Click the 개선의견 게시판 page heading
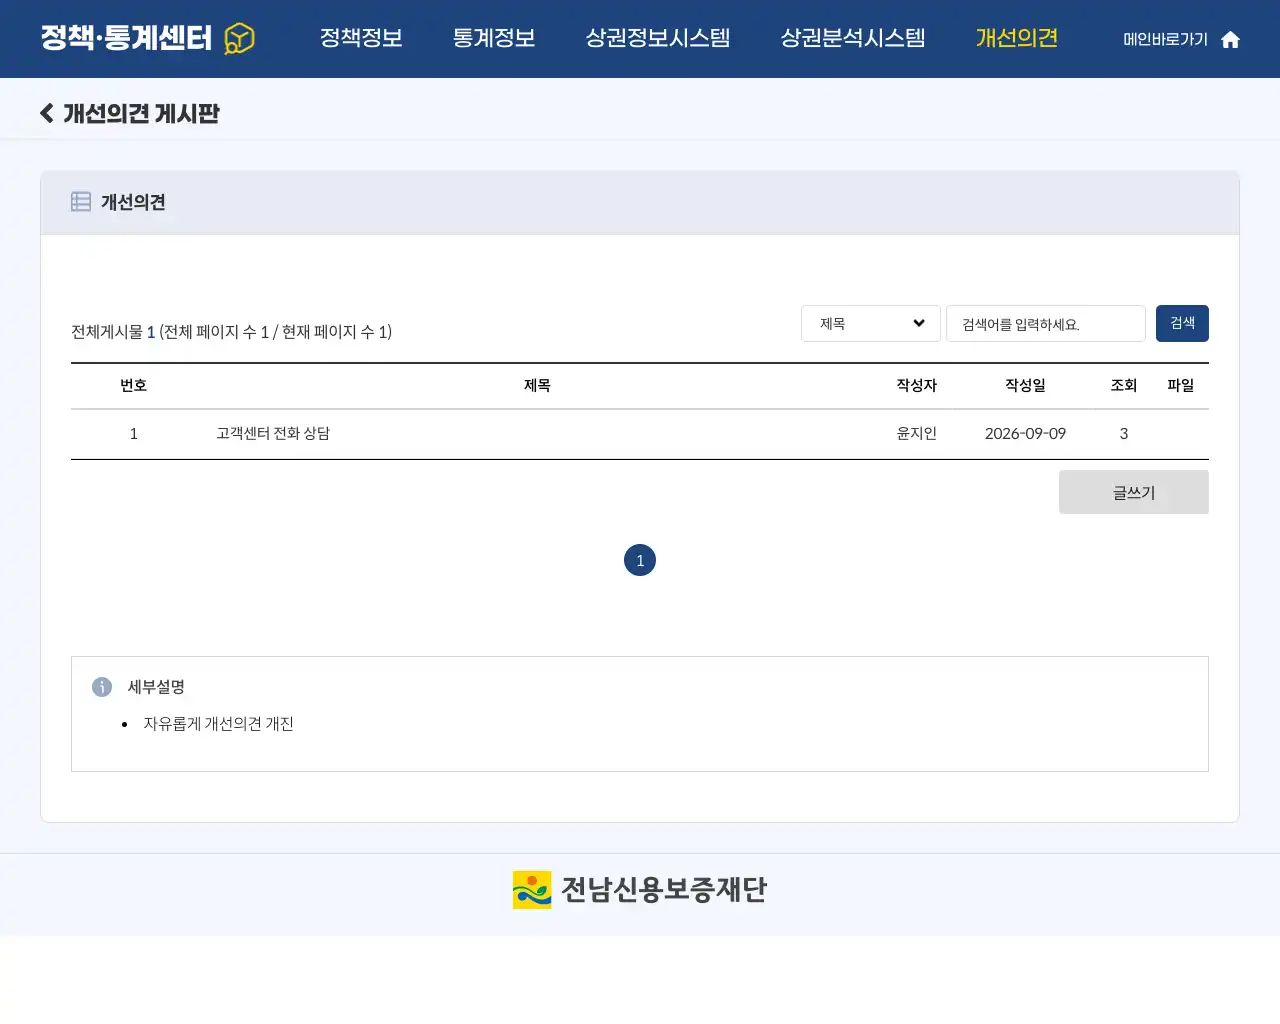 tap(141, 113)
